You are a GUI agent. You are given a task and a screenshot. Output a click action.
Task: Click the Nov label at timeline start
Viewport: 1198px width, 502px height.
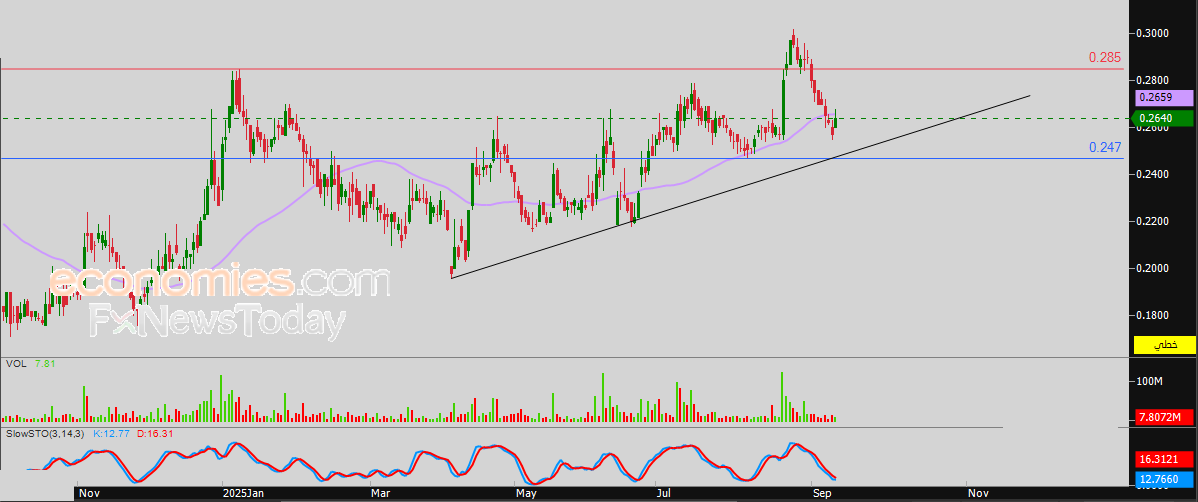[90, 494]
